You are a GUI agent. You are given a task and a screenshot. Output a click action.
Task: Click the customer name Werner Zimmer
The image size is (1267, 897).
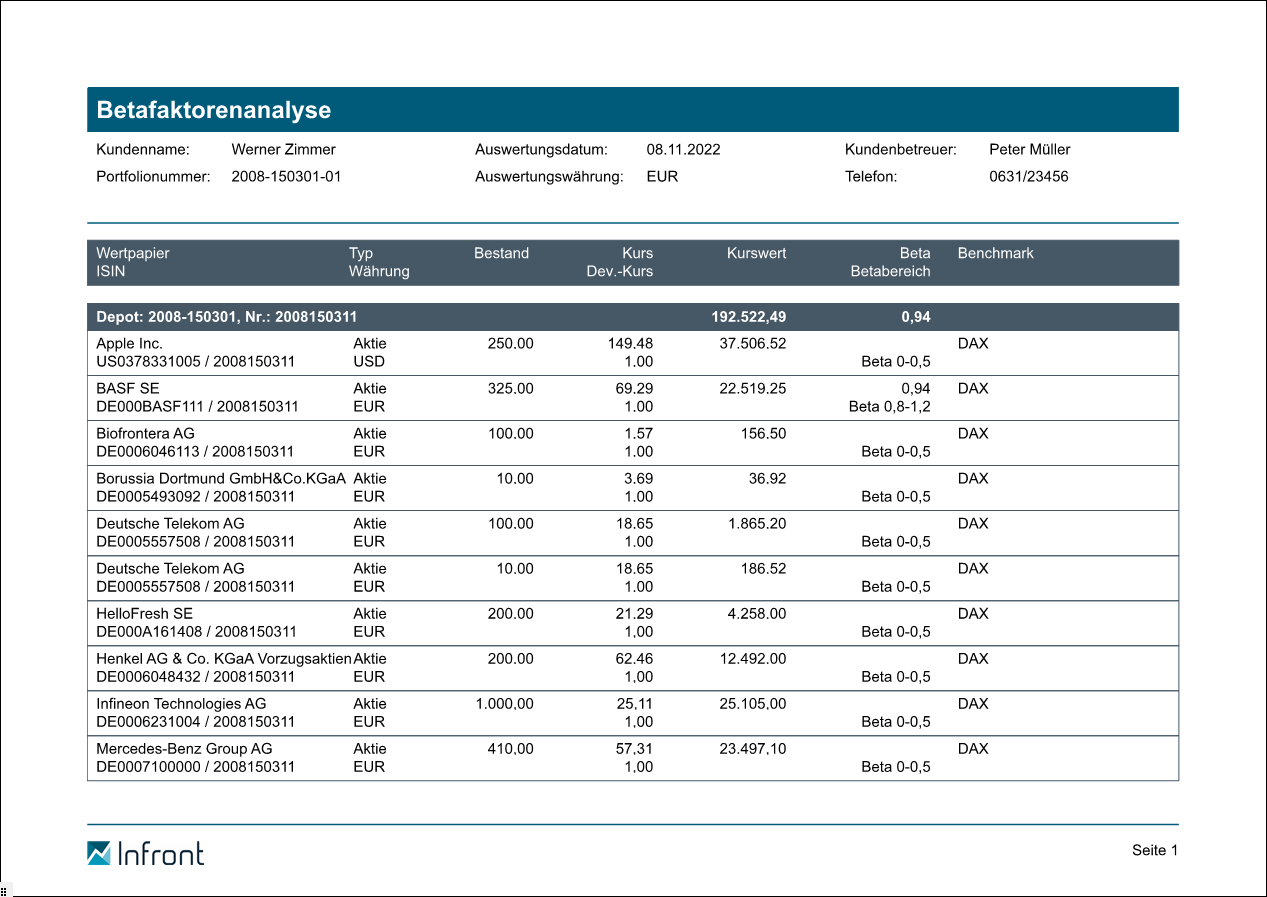[x=283, y=150]
